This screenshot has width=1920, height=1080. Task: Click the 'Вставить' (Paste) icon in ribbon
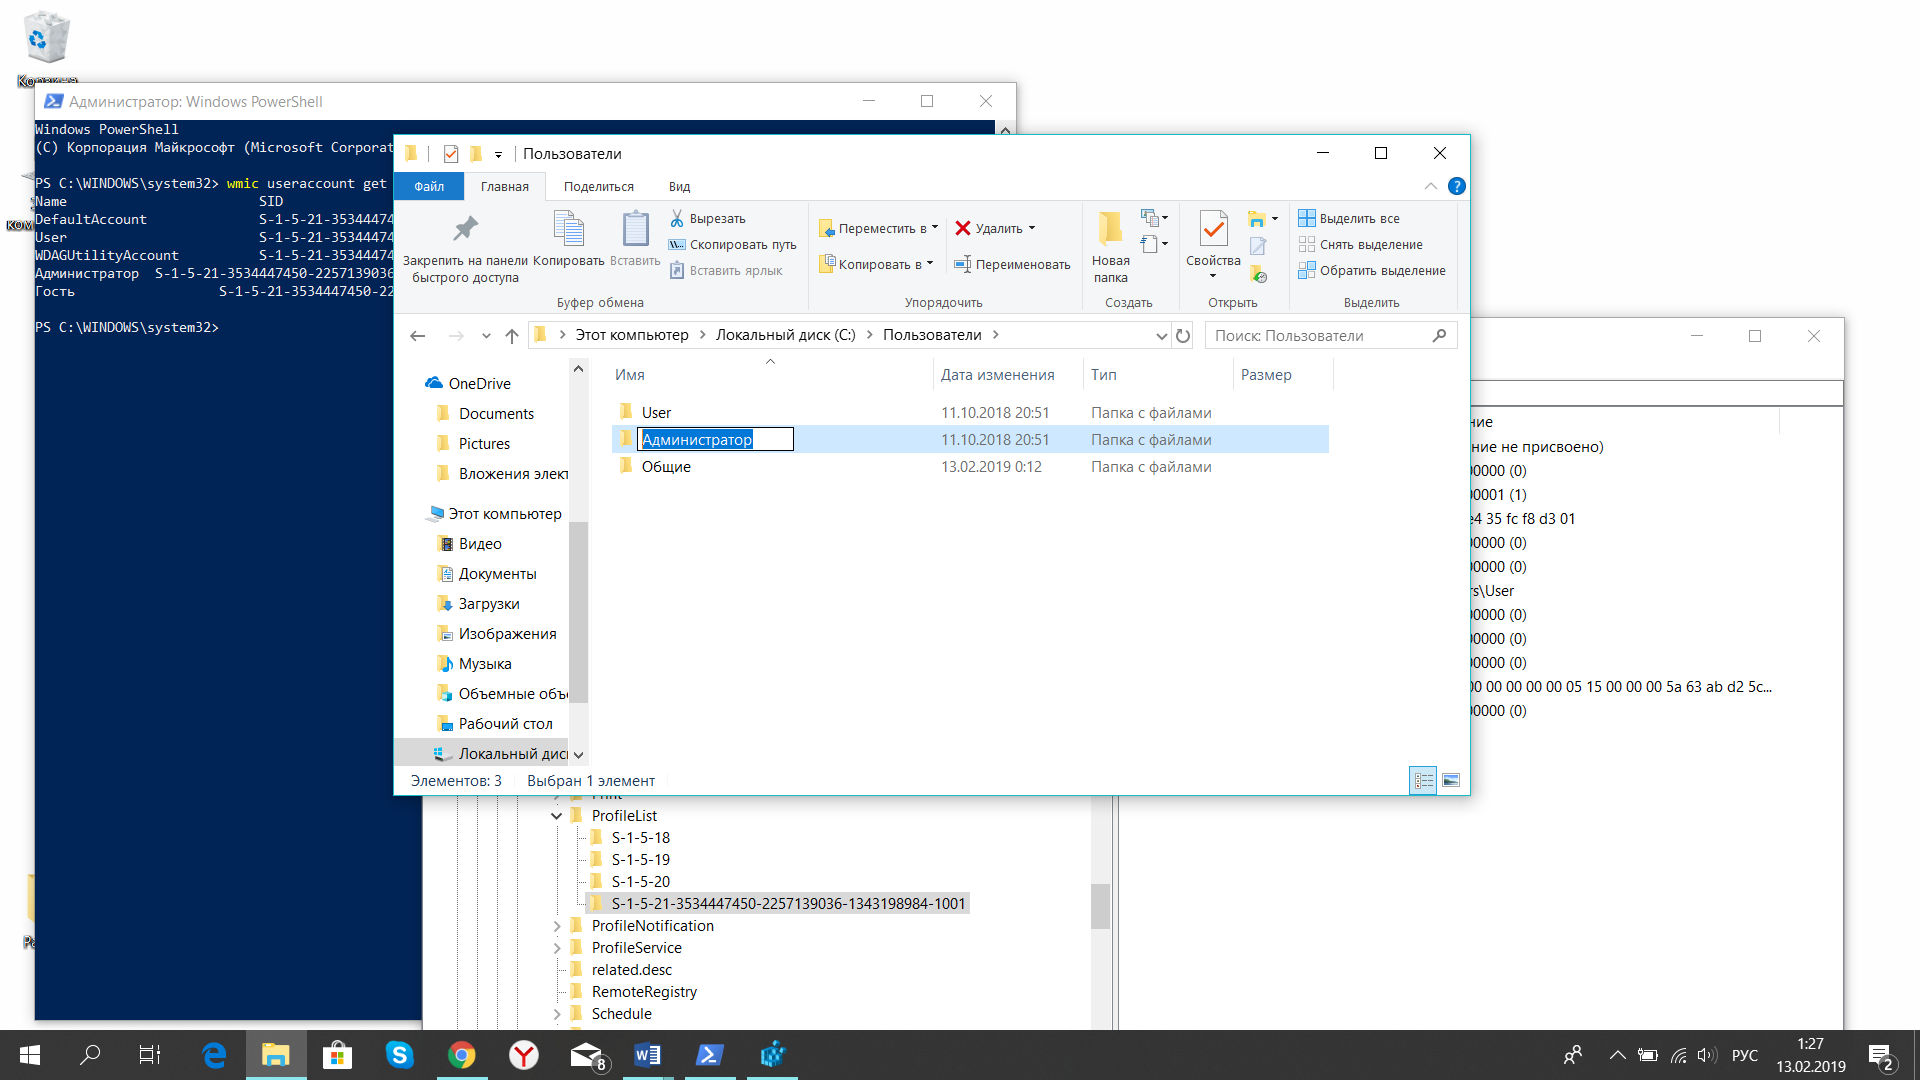pos(633,231)
